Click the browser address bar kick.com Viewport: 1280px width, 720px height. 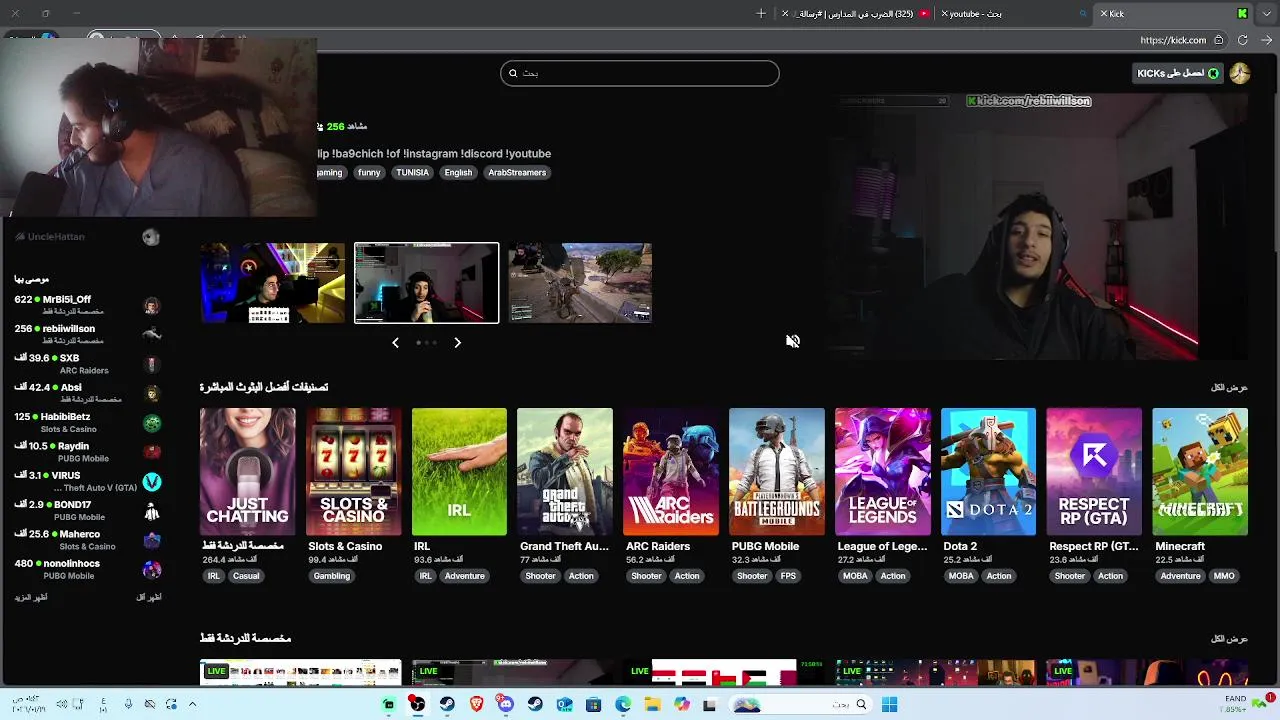1173,40
